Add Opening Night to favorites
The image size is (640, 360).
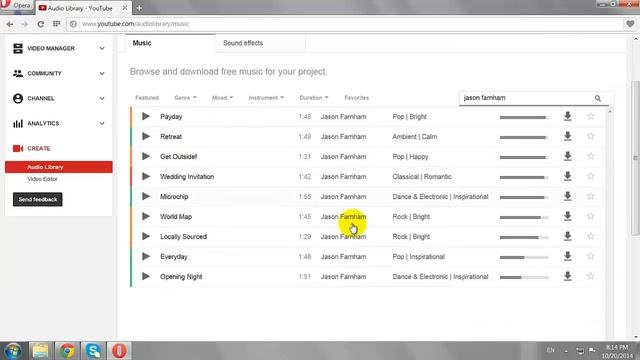pyautogui.click(x=590, y=276)
